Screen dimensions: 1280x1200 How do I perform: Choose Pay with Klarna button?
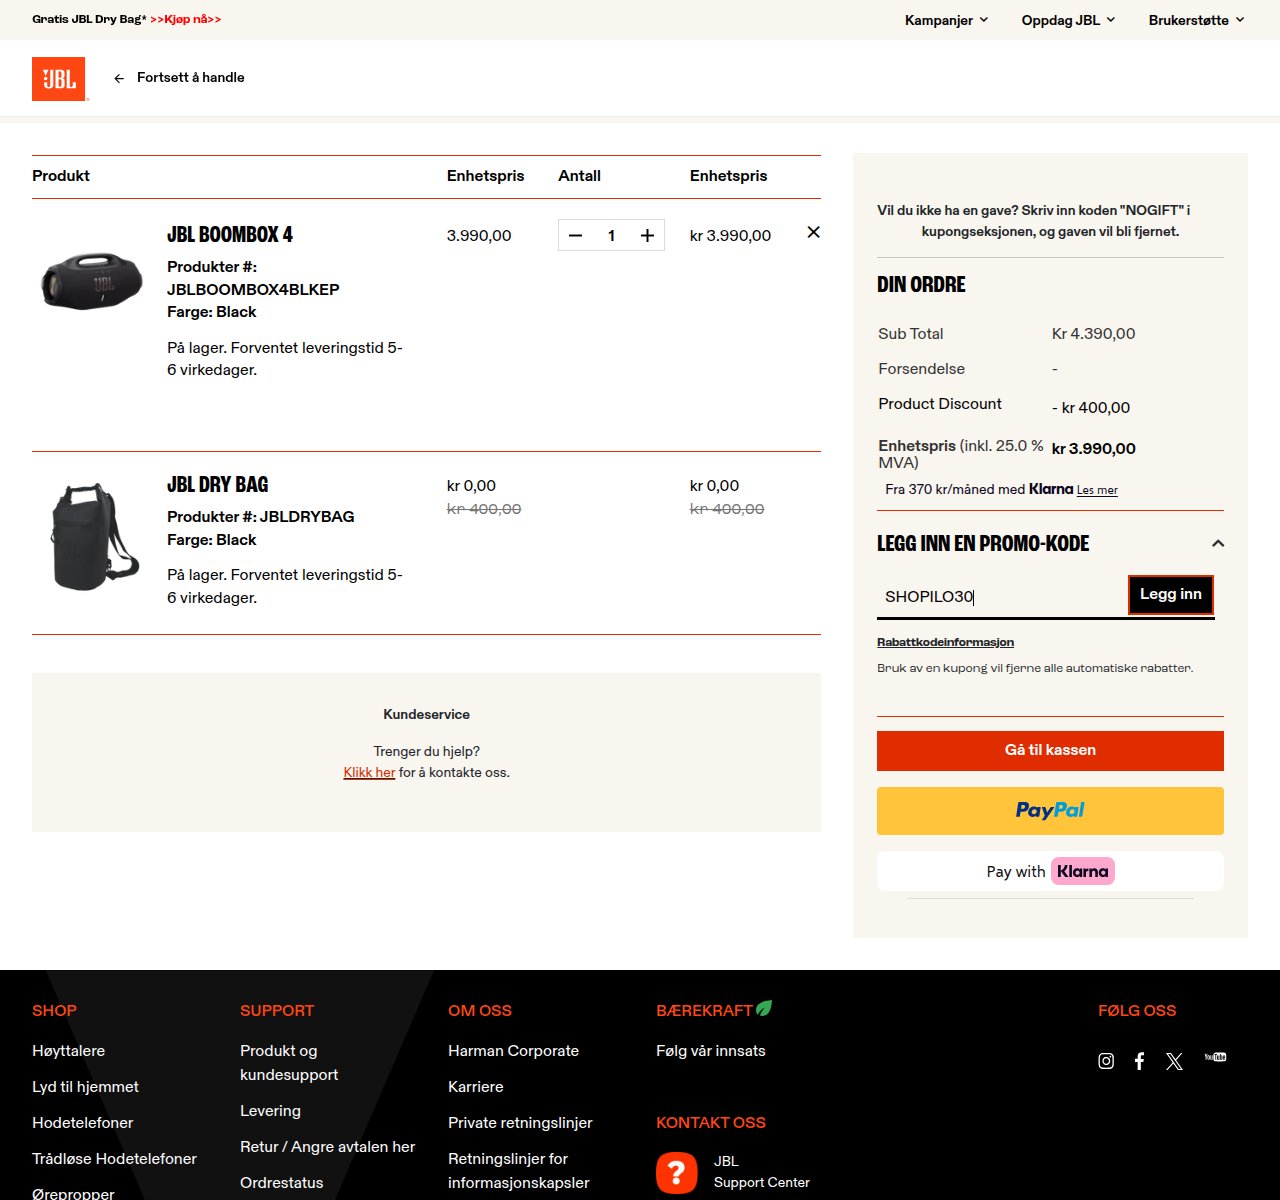[x=1050, y=871]
